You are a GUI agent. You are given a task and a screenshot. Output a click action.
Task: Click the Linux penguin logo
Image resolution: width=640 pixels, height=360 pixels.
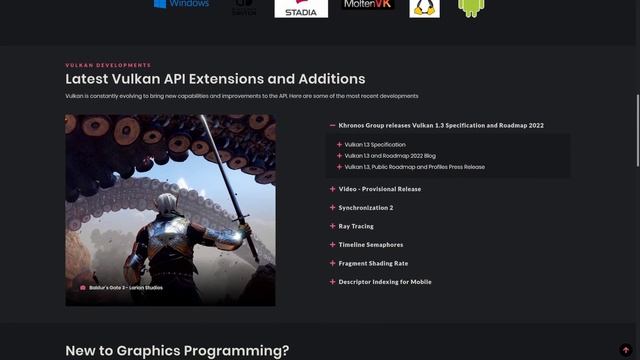[x=424, y=8]
